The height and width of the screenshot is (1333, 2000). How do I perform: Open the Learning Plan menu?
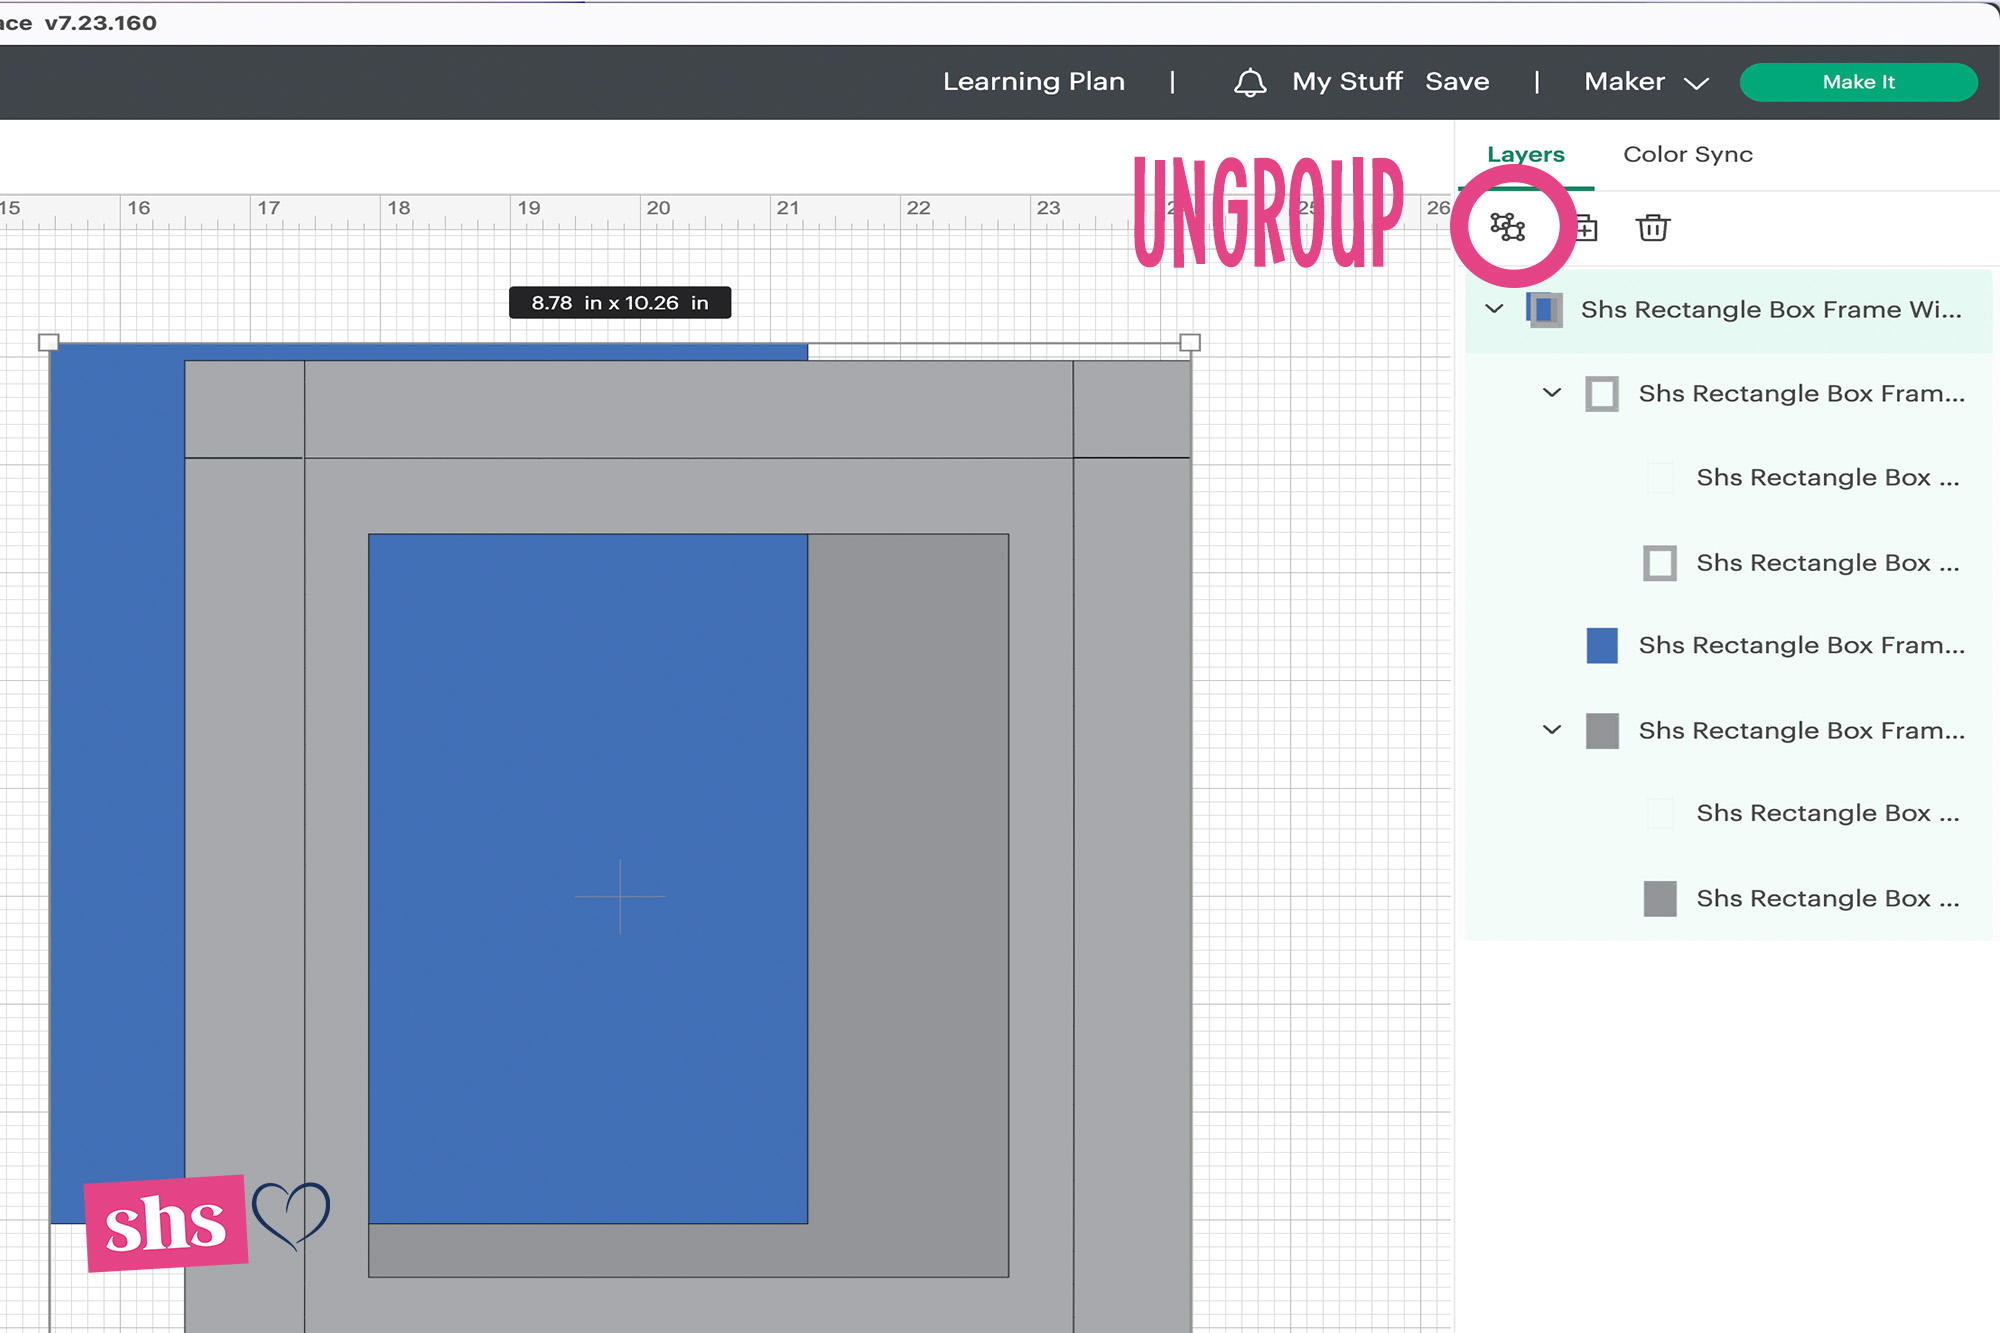tap(1034, 82)
